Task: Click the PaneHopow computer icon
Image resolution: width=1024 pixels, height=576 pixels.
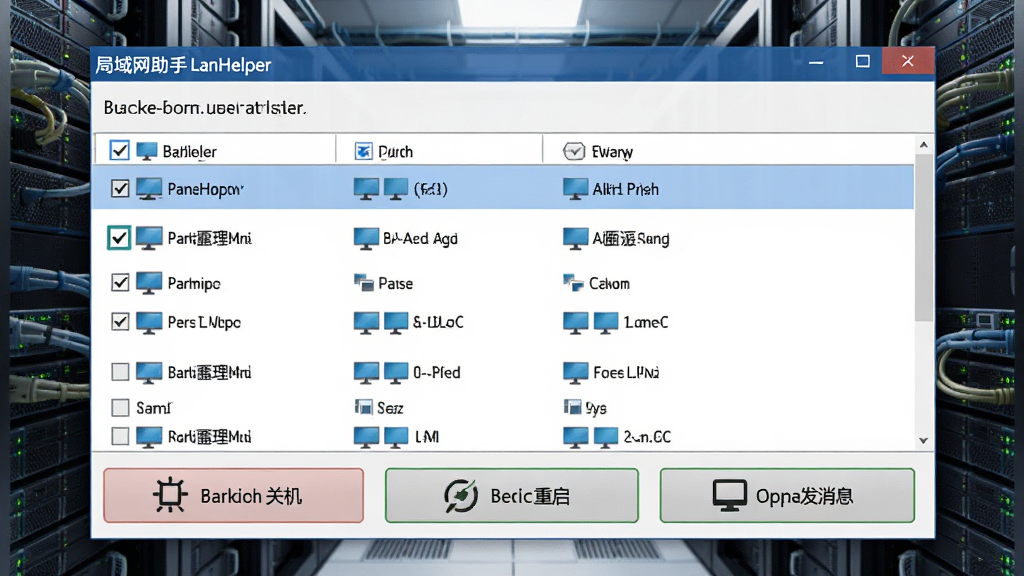Action: [149, 189]
